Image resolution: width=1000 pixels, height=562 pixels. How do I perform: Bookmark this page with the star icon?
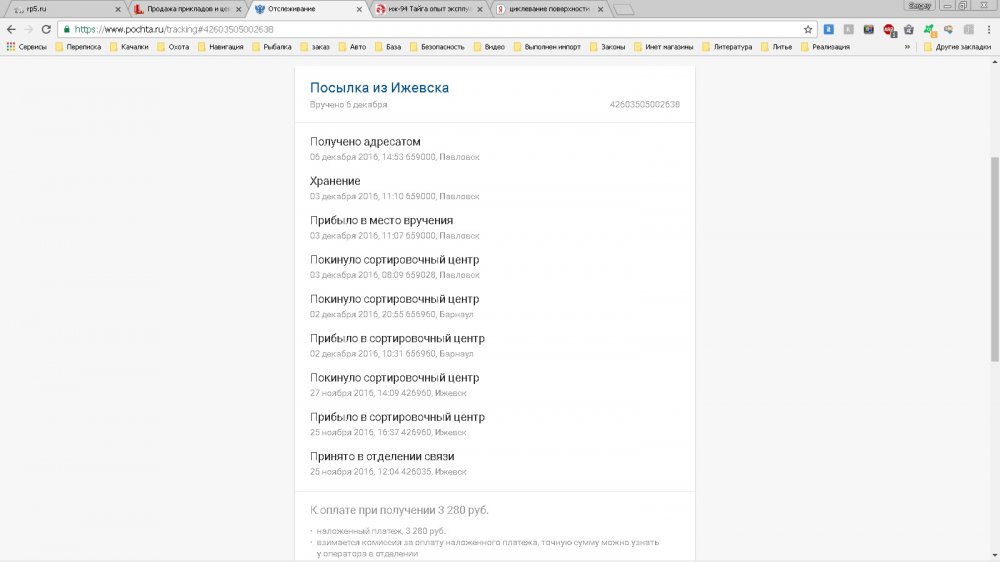(808, 30)
